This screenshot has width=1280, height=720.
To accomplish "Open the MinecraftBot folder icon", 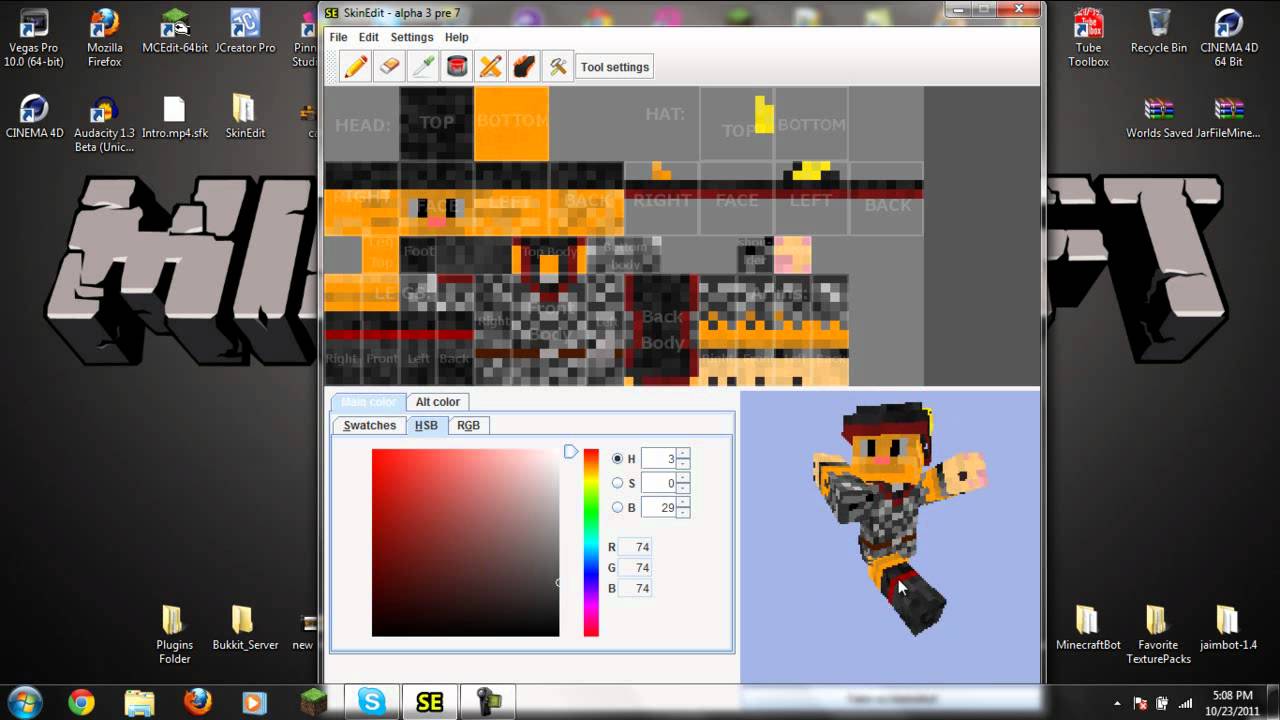I will click(x=1088, y=628).
